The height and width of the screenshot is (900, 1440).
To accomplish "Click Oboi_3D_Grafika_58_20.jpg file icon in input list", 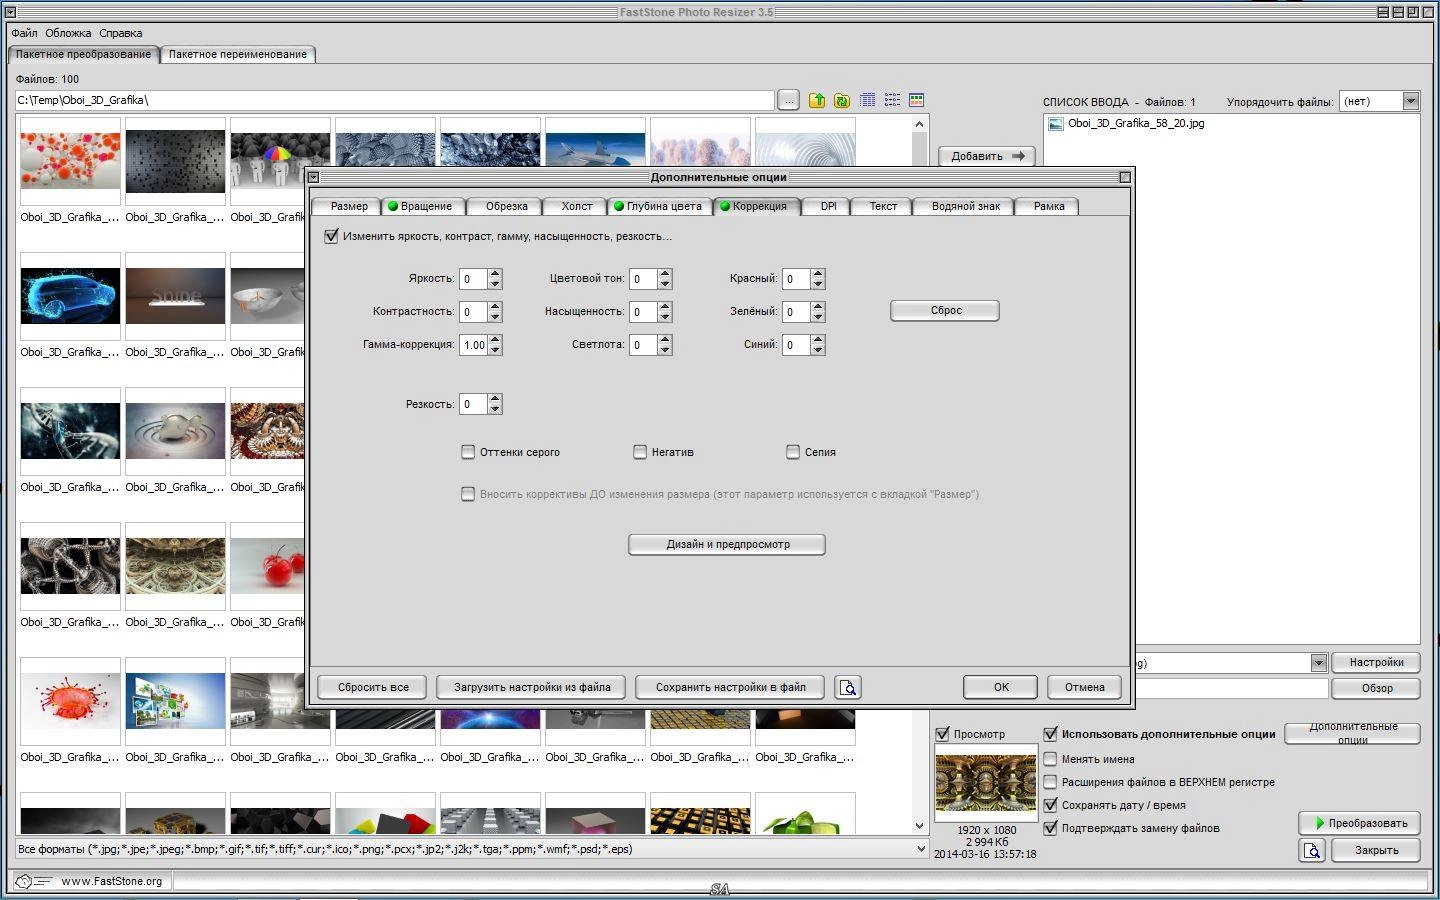I will [x=1055, y=124].
